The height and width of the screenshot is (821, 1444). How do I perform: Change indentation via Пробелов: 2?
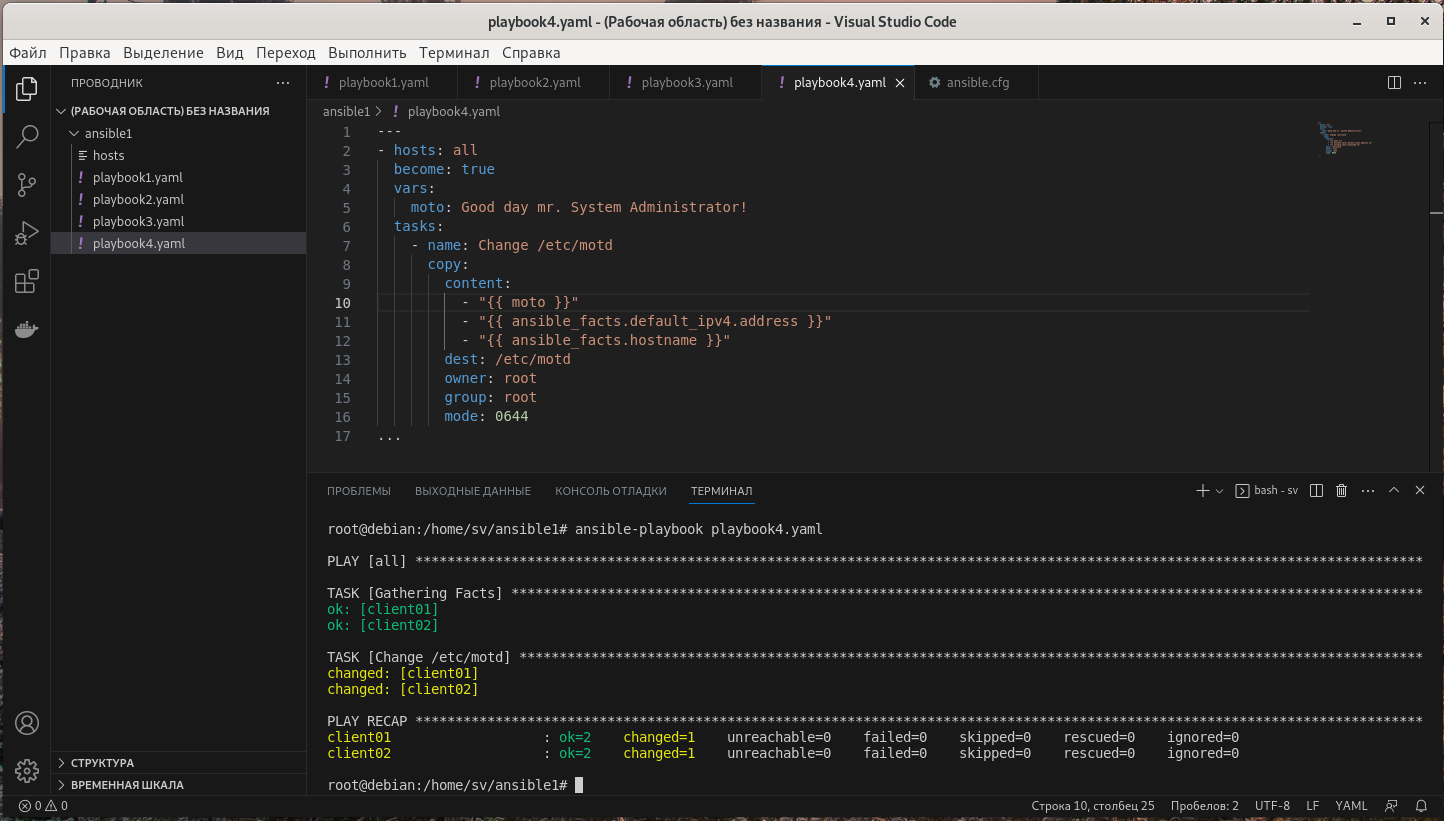pyautogui.click(x=1204, y=806)
